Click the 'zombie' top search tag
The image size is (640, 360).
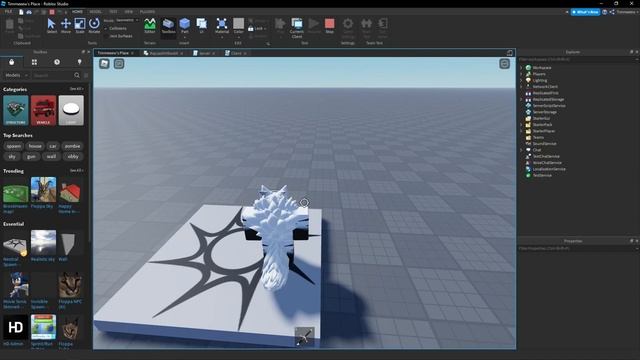[73, 146]
